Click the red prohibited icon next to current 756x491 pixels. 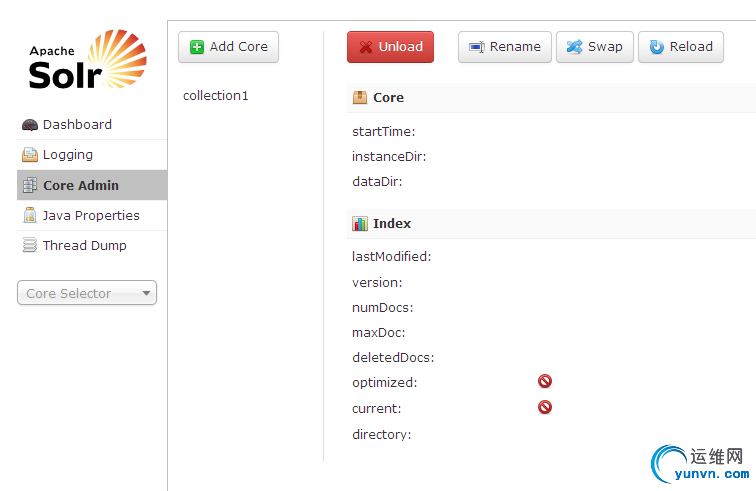545,408
